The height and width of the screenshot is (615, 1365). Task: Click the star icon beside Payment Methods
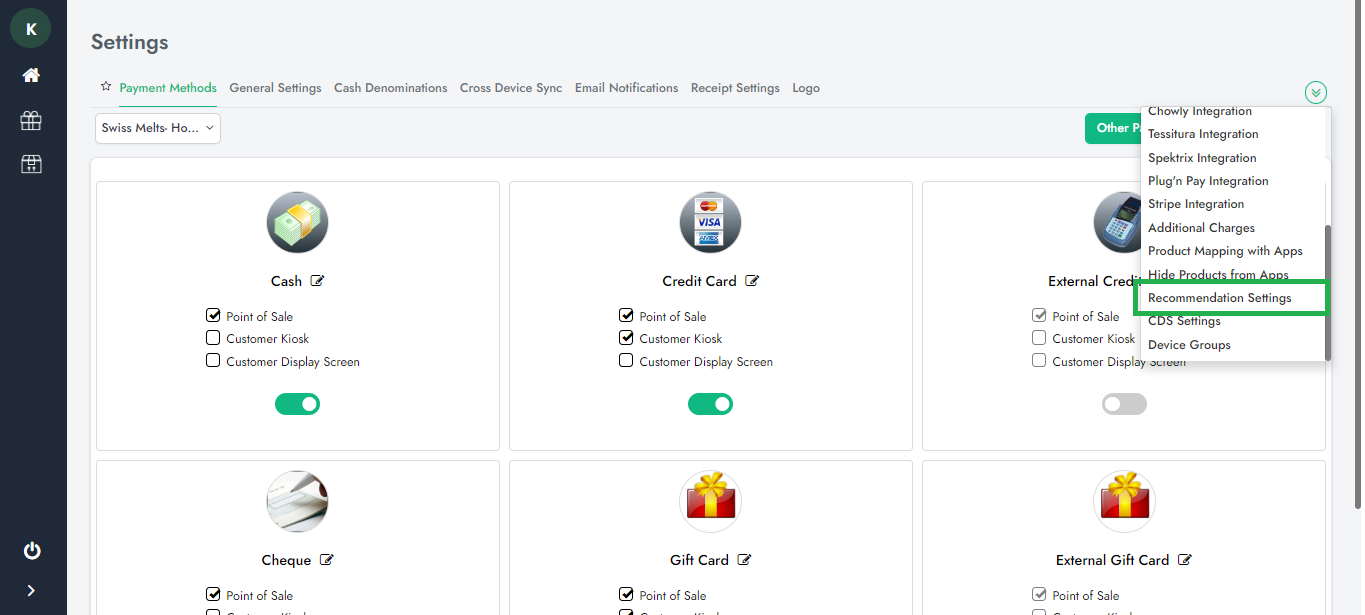pyautogui.click(x=106, y=87)
